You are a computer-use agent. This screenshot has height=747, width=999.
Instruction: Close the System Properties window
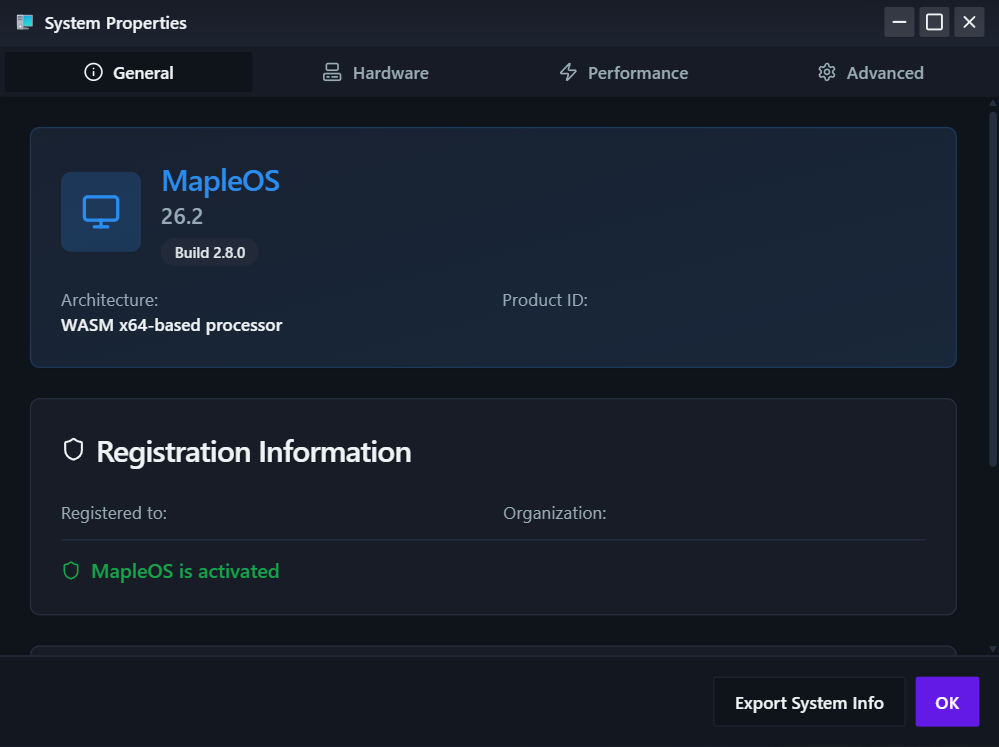[969, 22]
